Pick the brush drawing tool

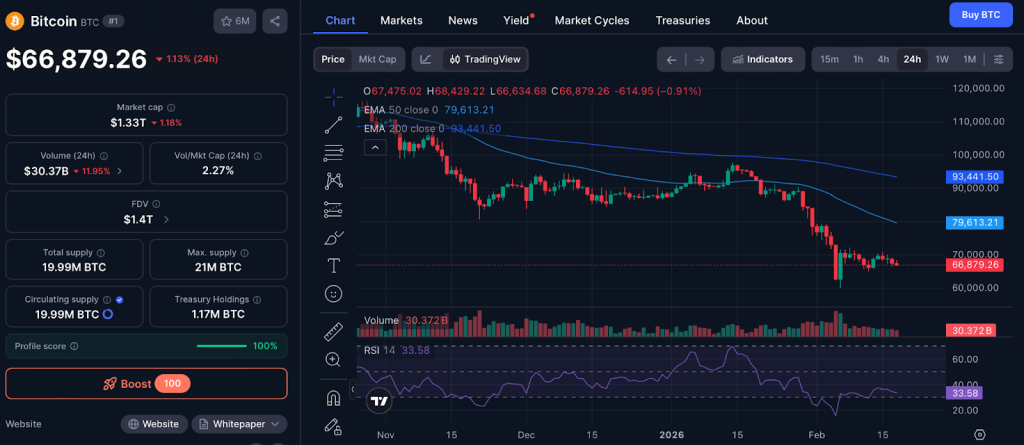point(334,238)
